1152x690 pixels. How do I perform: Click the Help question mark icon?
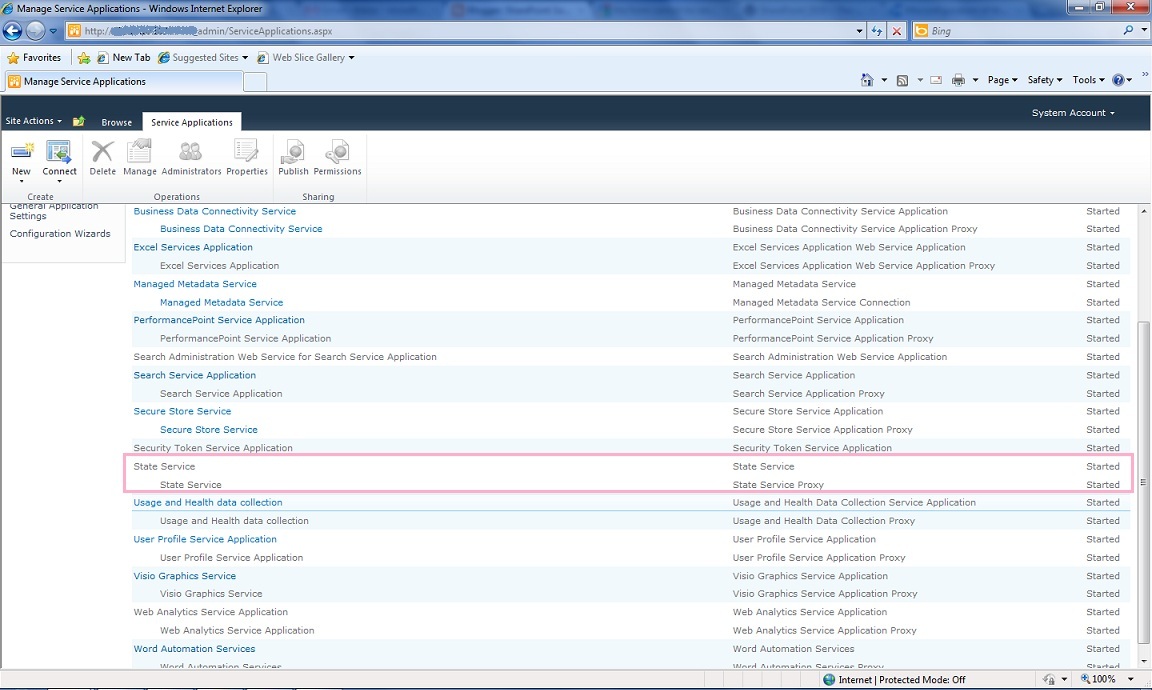click(x=1118, y=80)
